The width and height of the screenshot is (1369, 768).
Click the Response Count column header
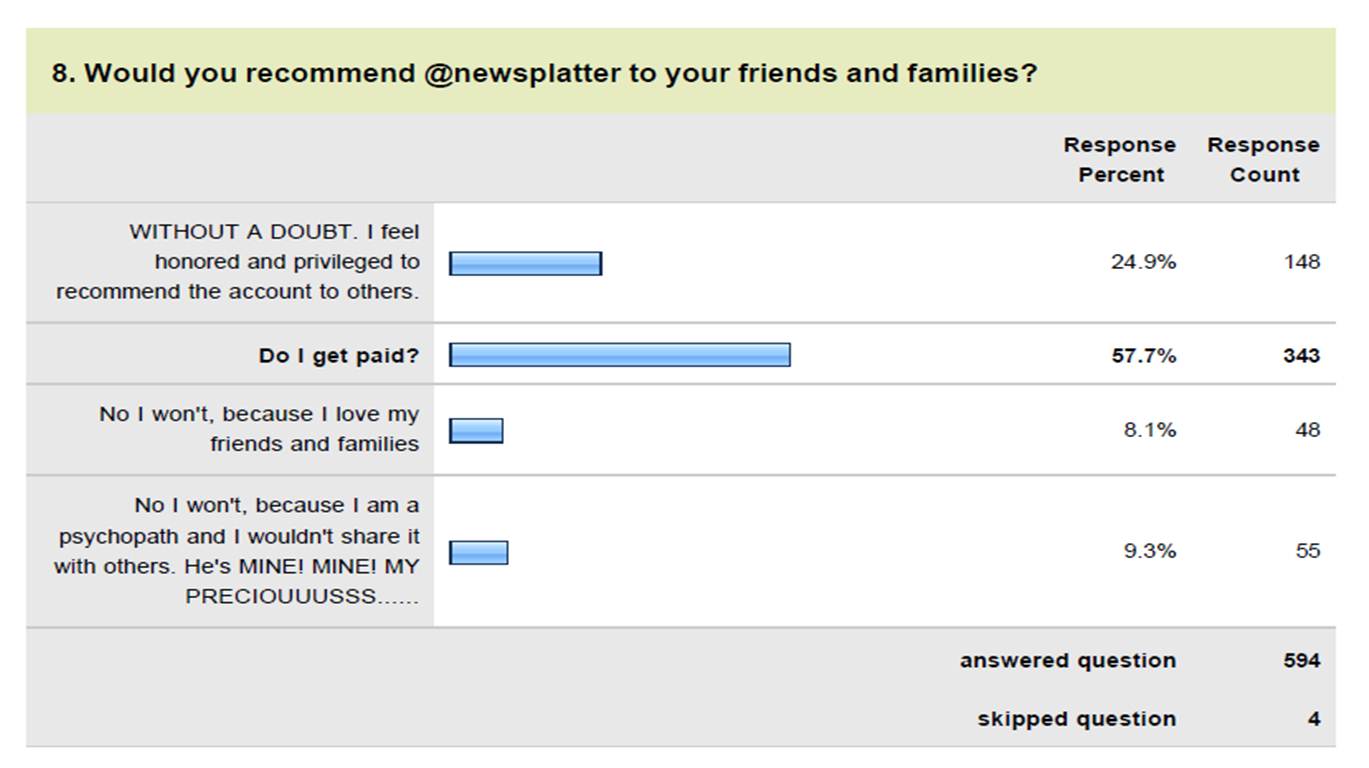tap(1263, 160)
